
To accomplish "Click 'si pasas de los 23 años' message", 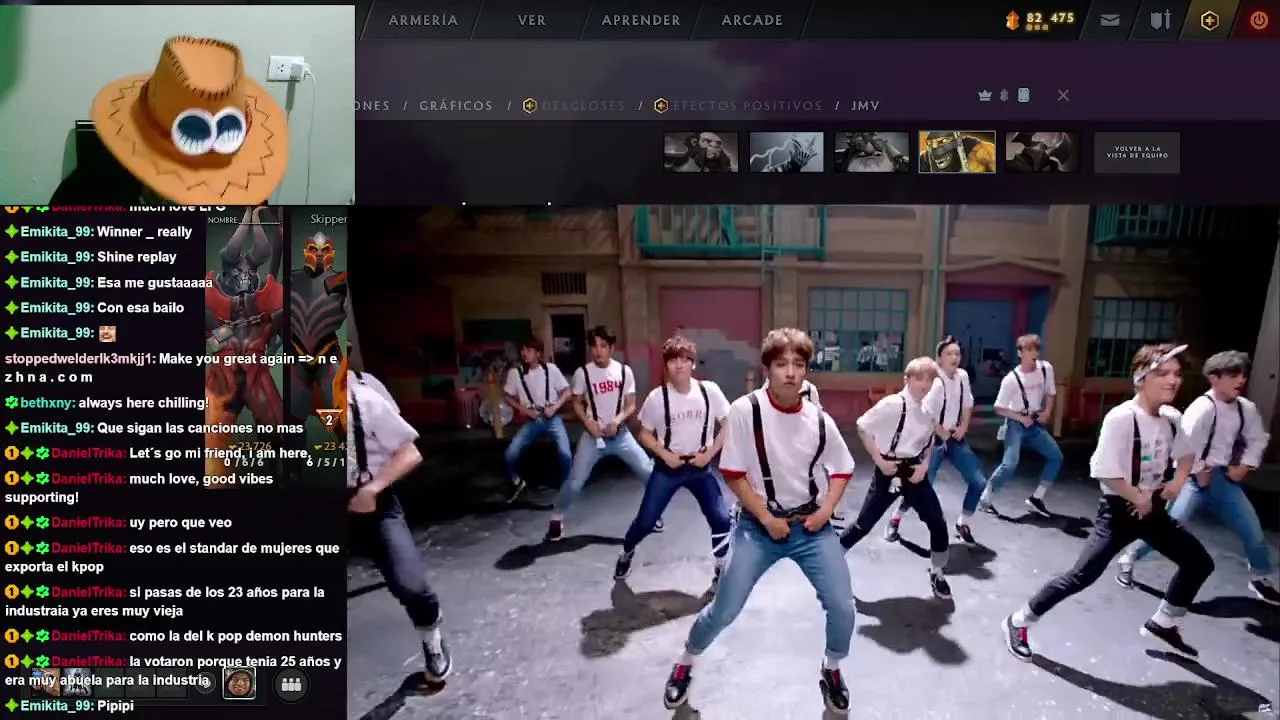I will point(165,601).
